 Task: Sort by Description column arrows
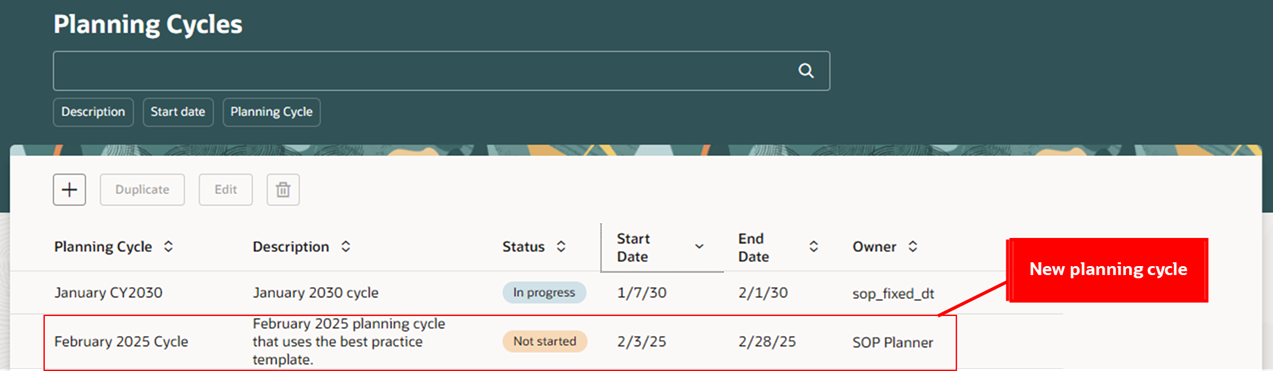[345, 247]
